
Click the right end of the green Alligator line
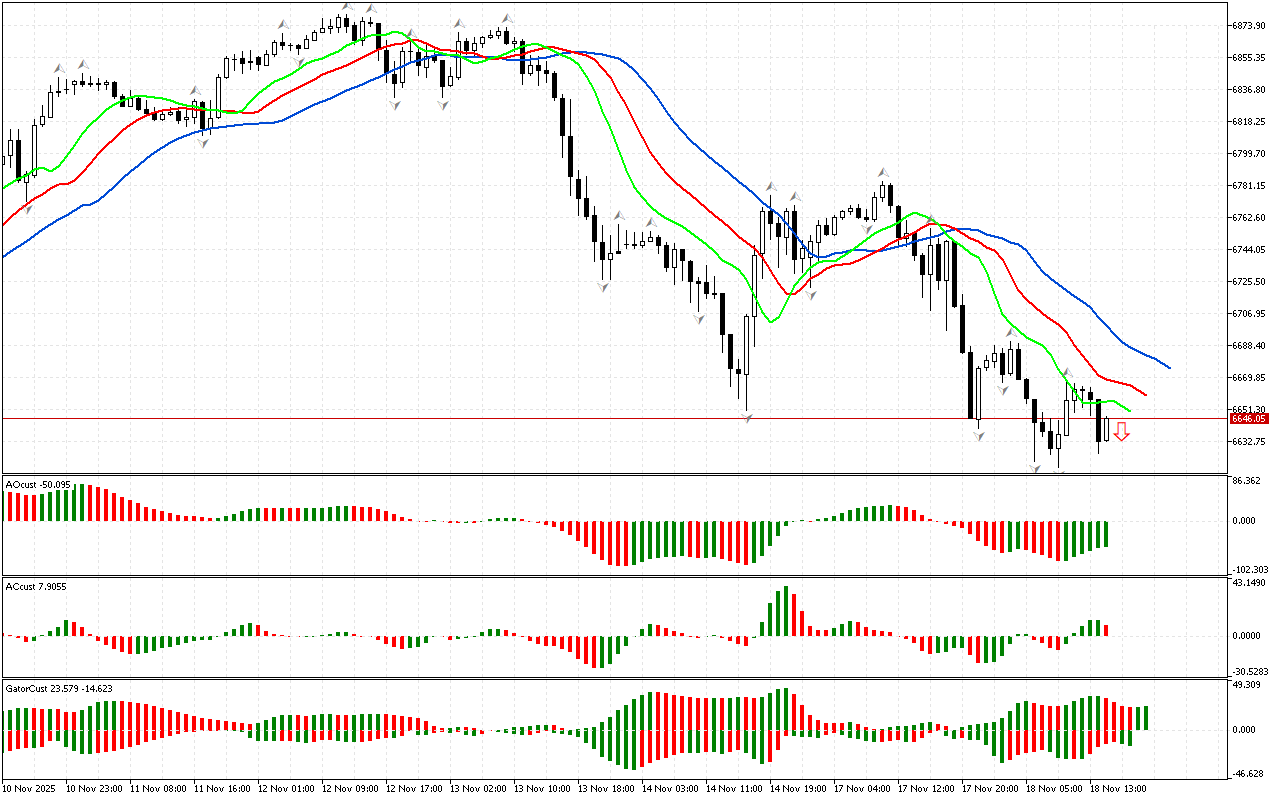click(1129, 410)
